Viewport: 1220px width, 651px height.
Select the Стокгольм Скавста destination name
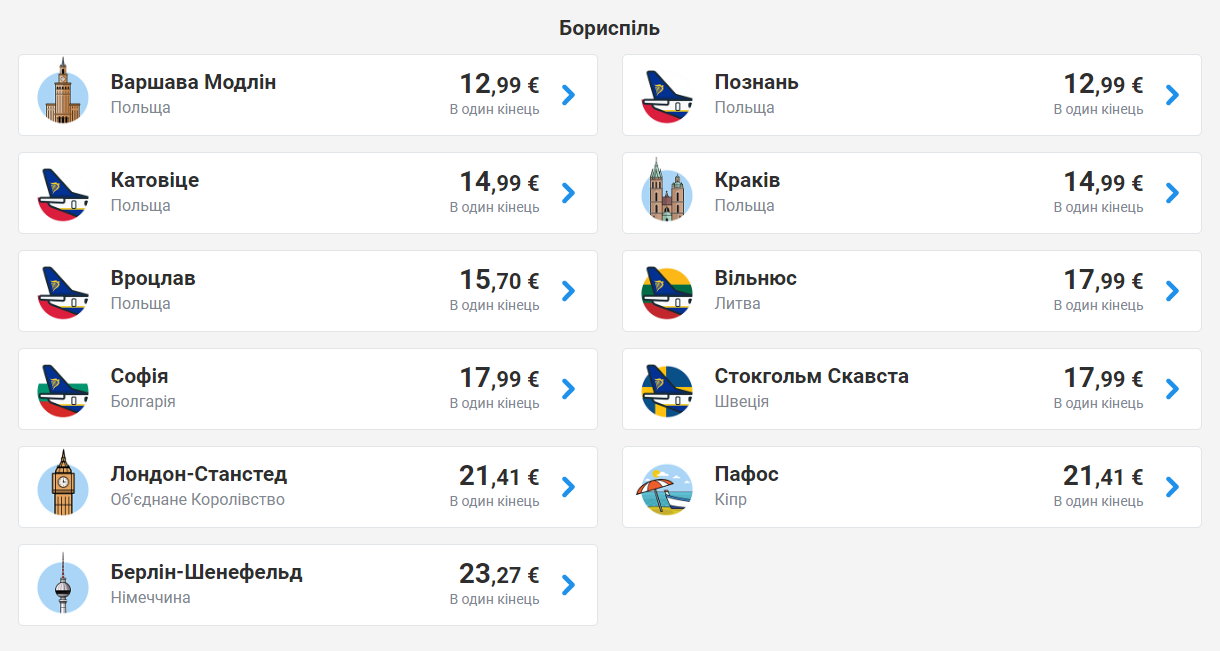[x=811, y=376]
